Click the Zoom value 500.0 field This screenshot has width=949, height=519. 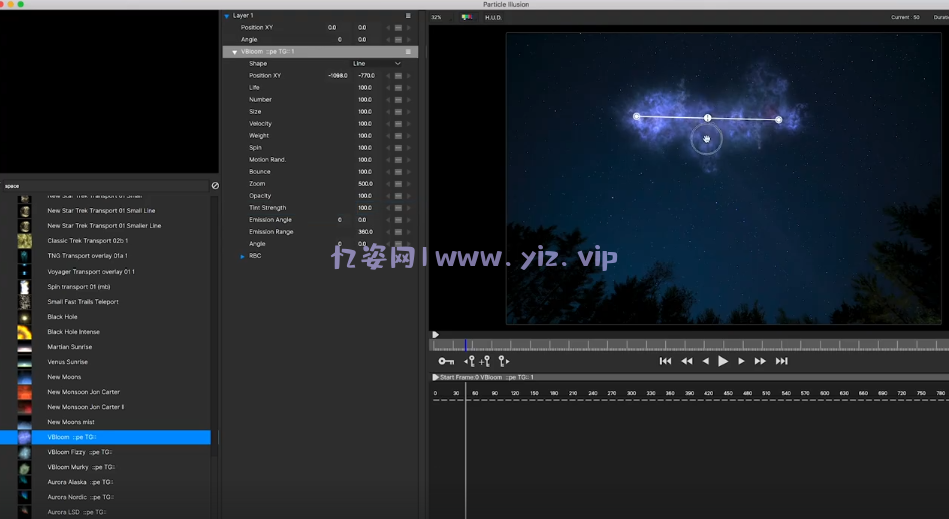[365, 184]
